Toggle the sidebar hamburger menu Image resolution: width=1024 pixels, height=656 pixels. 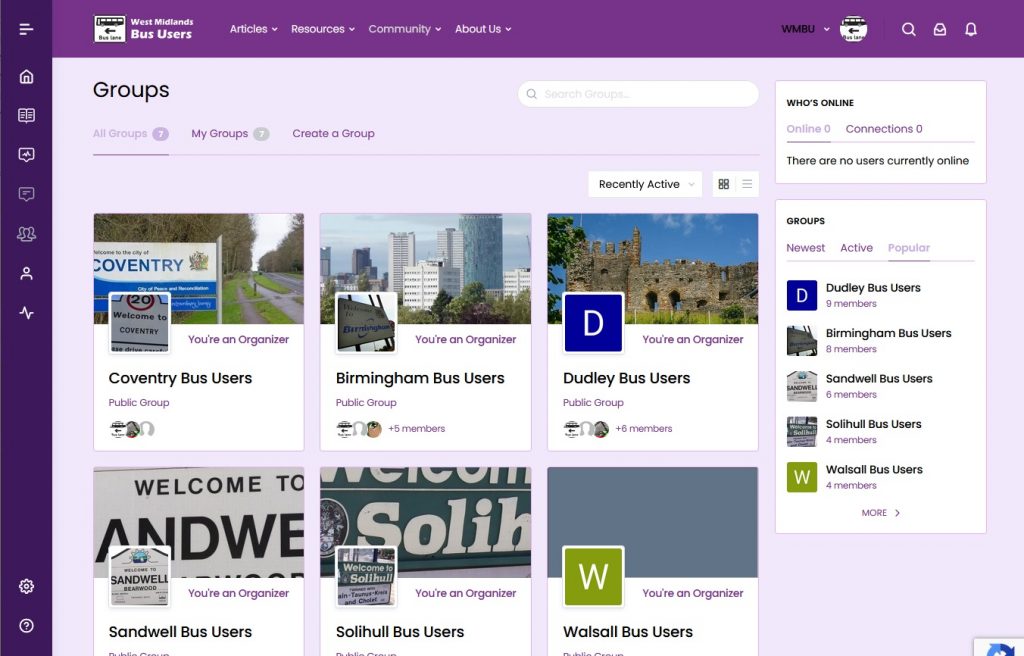(26, 29)
